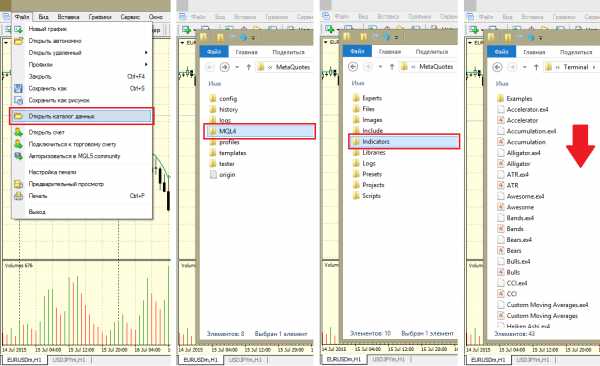Image resolution: width=600 pixels, height=366 pixels.
Task: Select the Accelerator indicator source file icon
Action: click(500, 120)
